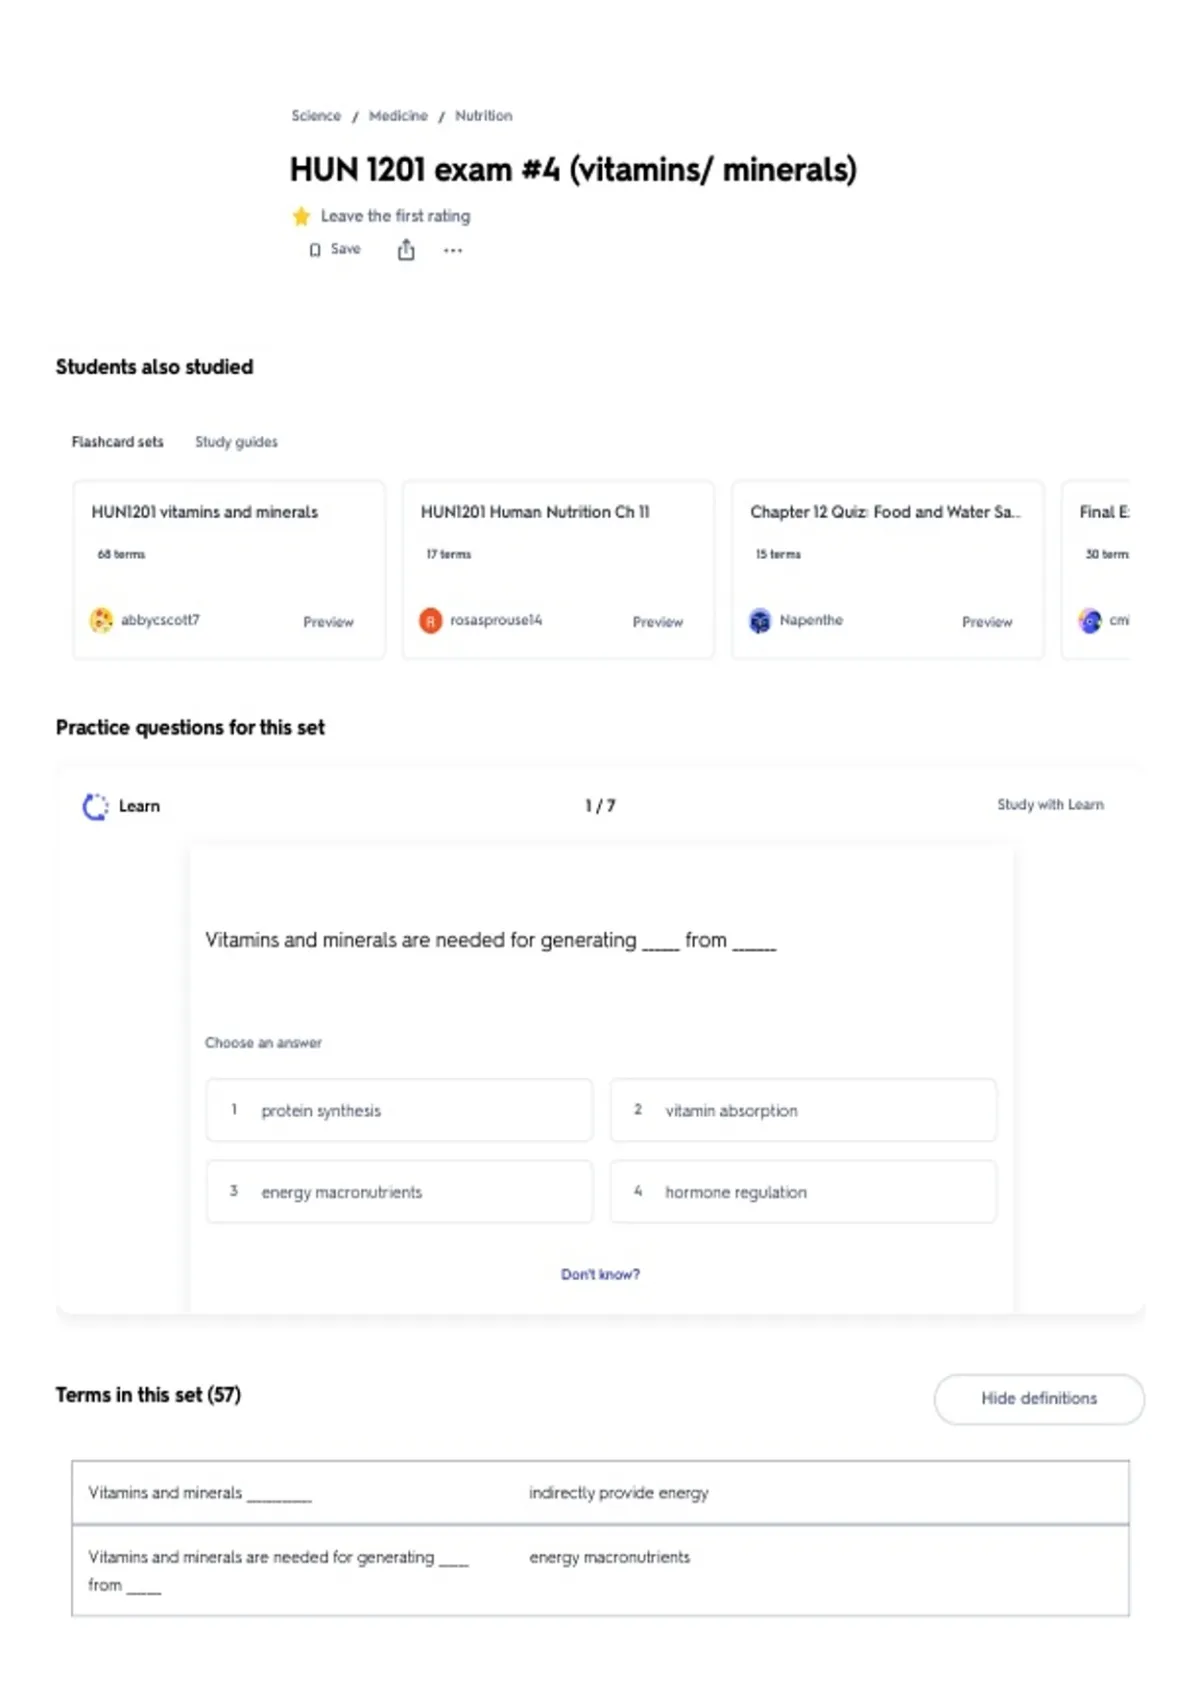Select answer 3 energy macronutrients
The width and height of the screenshot is (1200, 1700).
tap(399, 1192)
